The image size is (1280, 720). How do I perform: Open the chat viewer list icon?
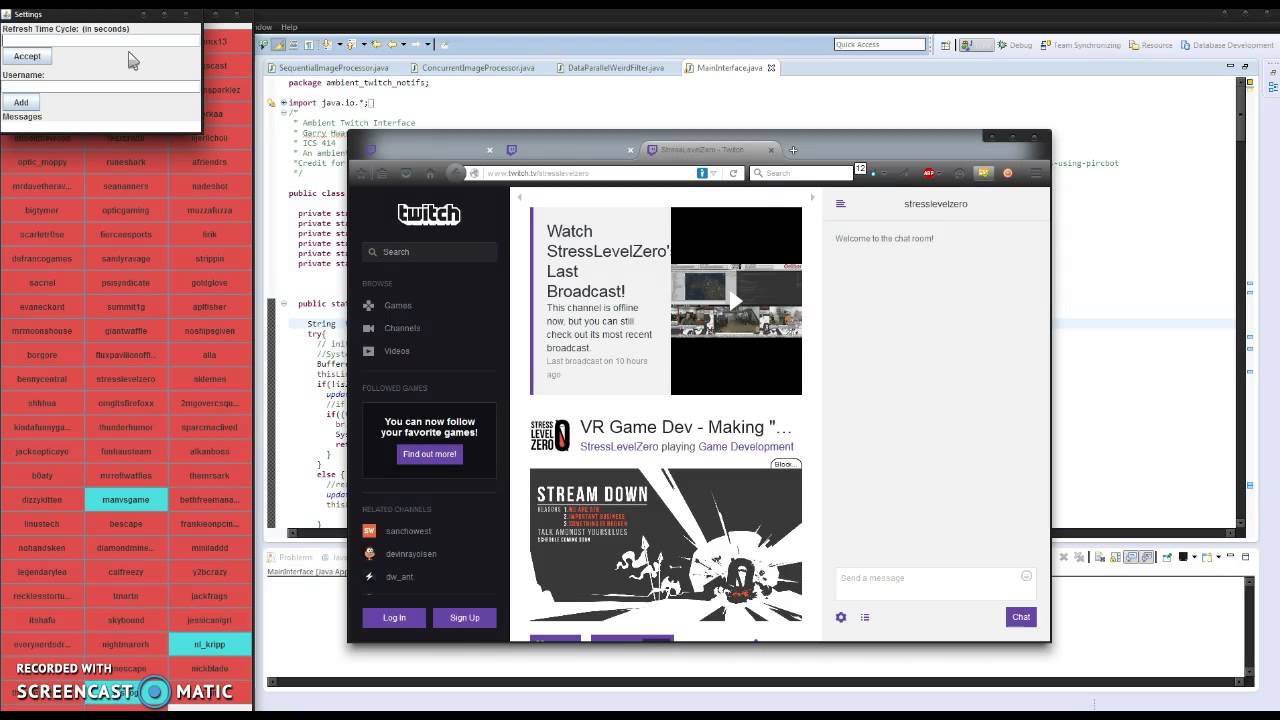(x=865, y=617)
